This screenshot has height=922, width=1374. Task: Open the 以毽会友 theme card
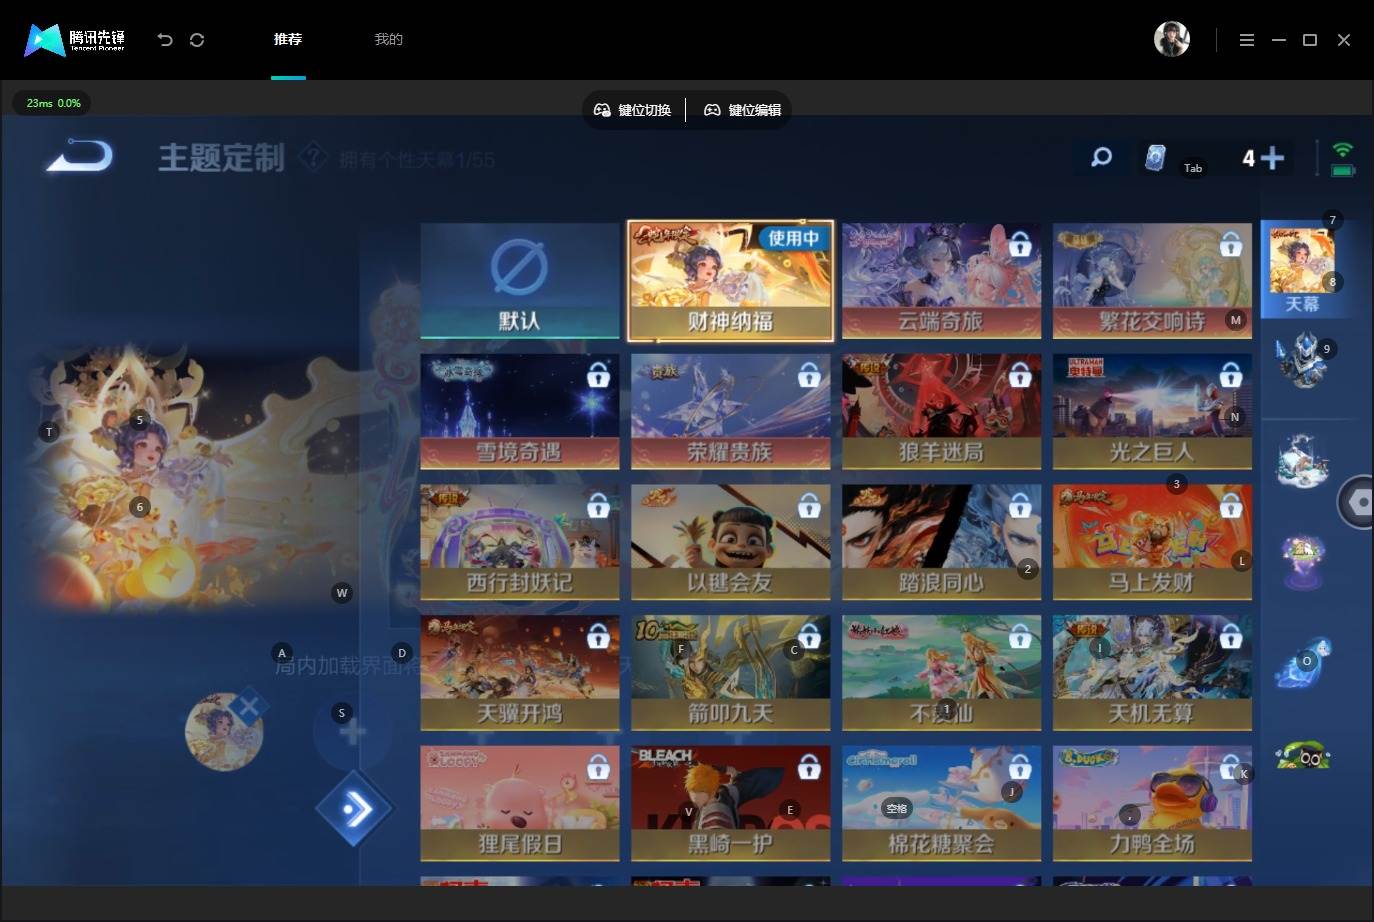pos(730,542)
